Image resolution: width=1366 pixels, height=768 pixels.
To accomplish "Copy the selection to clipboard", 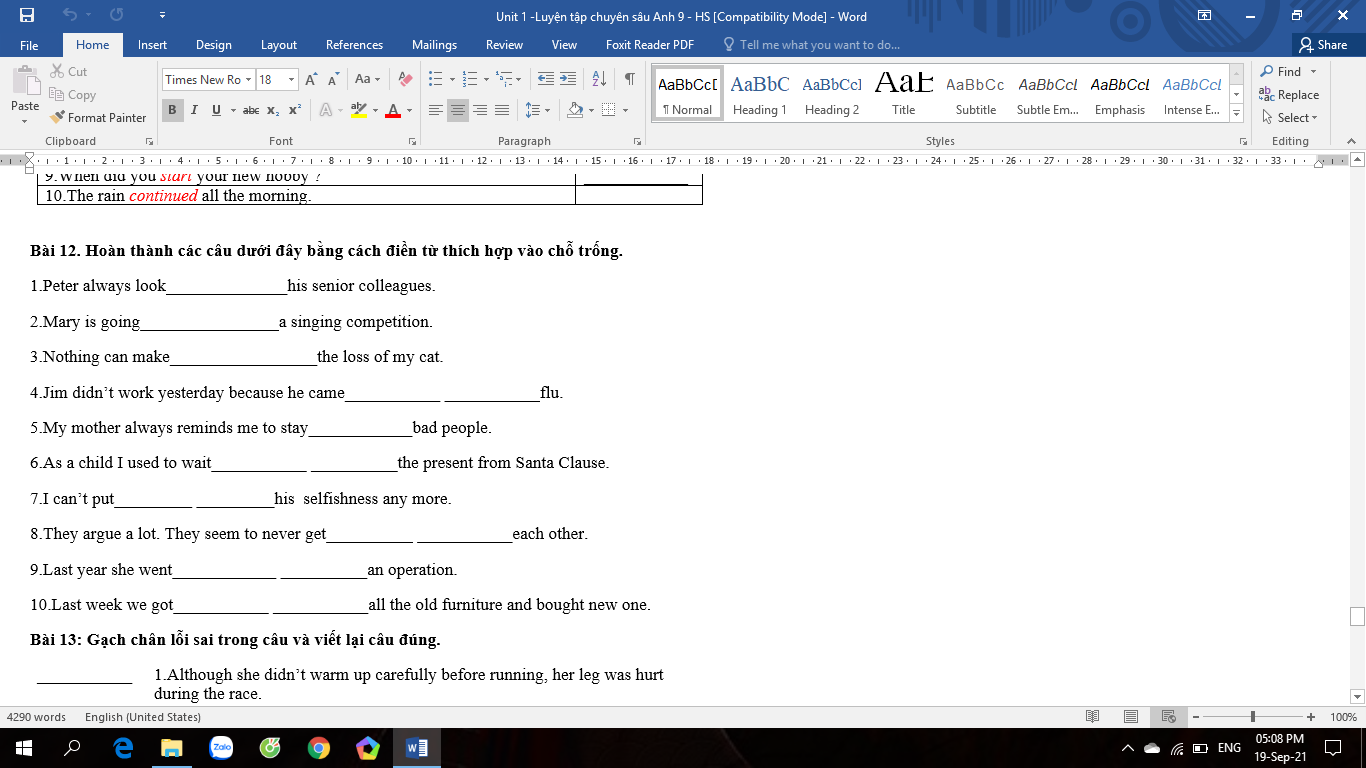I will click(72, 95).
